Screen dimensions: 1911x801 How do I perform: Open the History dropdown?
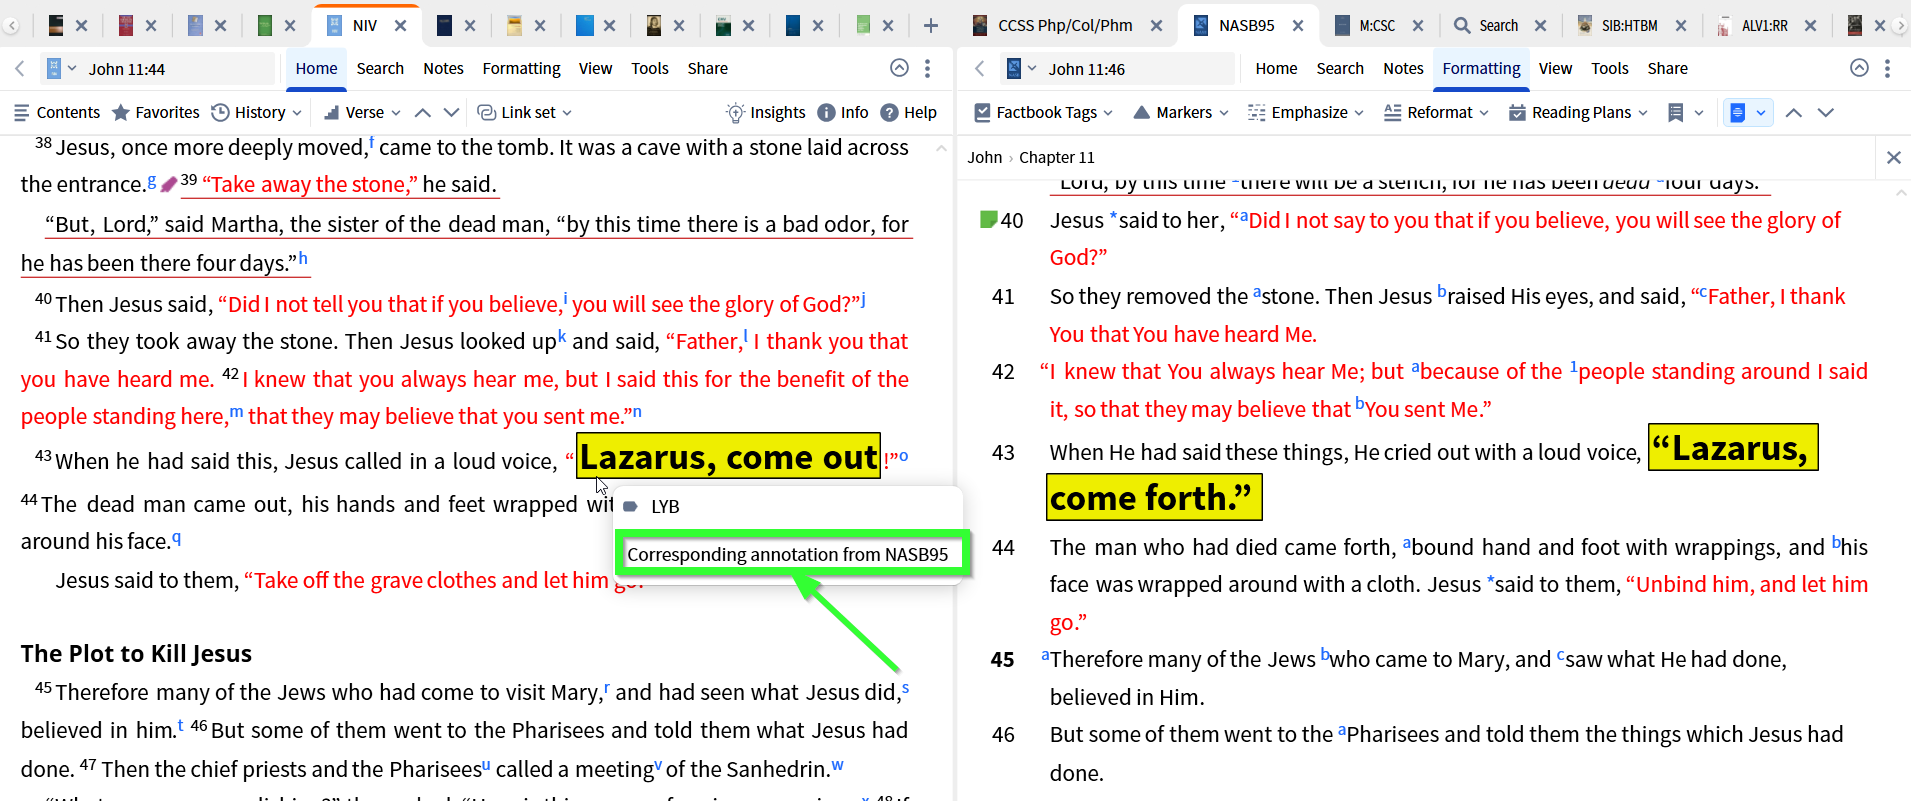[256, 112]
